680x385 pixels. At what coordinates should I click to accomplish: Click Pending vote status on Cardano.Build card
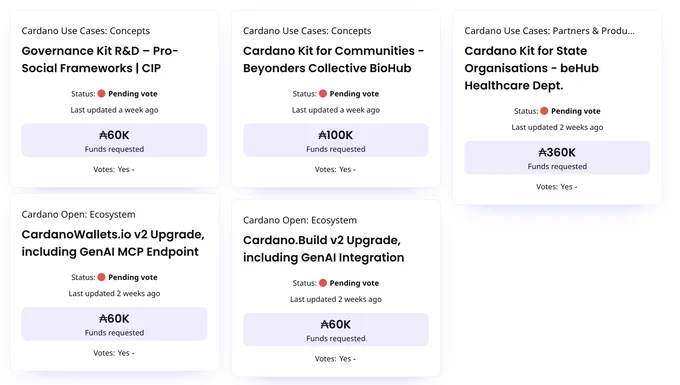click(354, 283)
